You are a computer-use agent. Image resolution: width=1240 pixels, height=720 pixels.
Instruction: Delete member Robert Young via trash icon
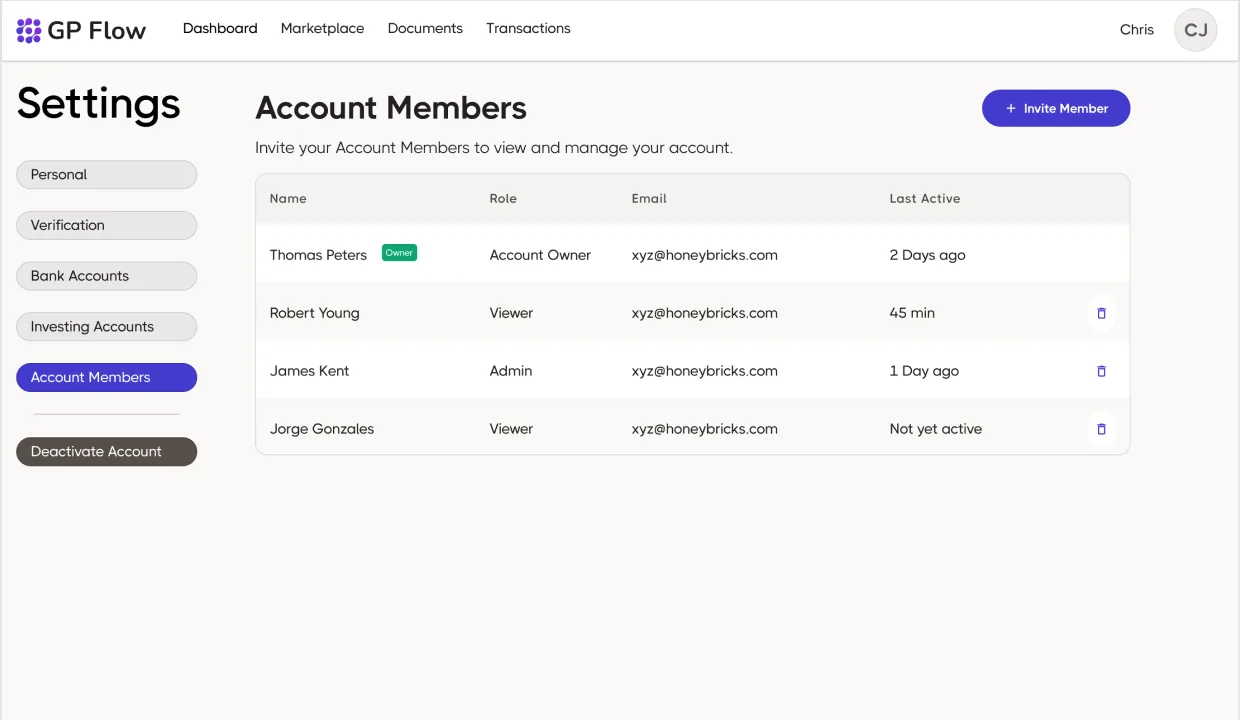coord(1102,313)
